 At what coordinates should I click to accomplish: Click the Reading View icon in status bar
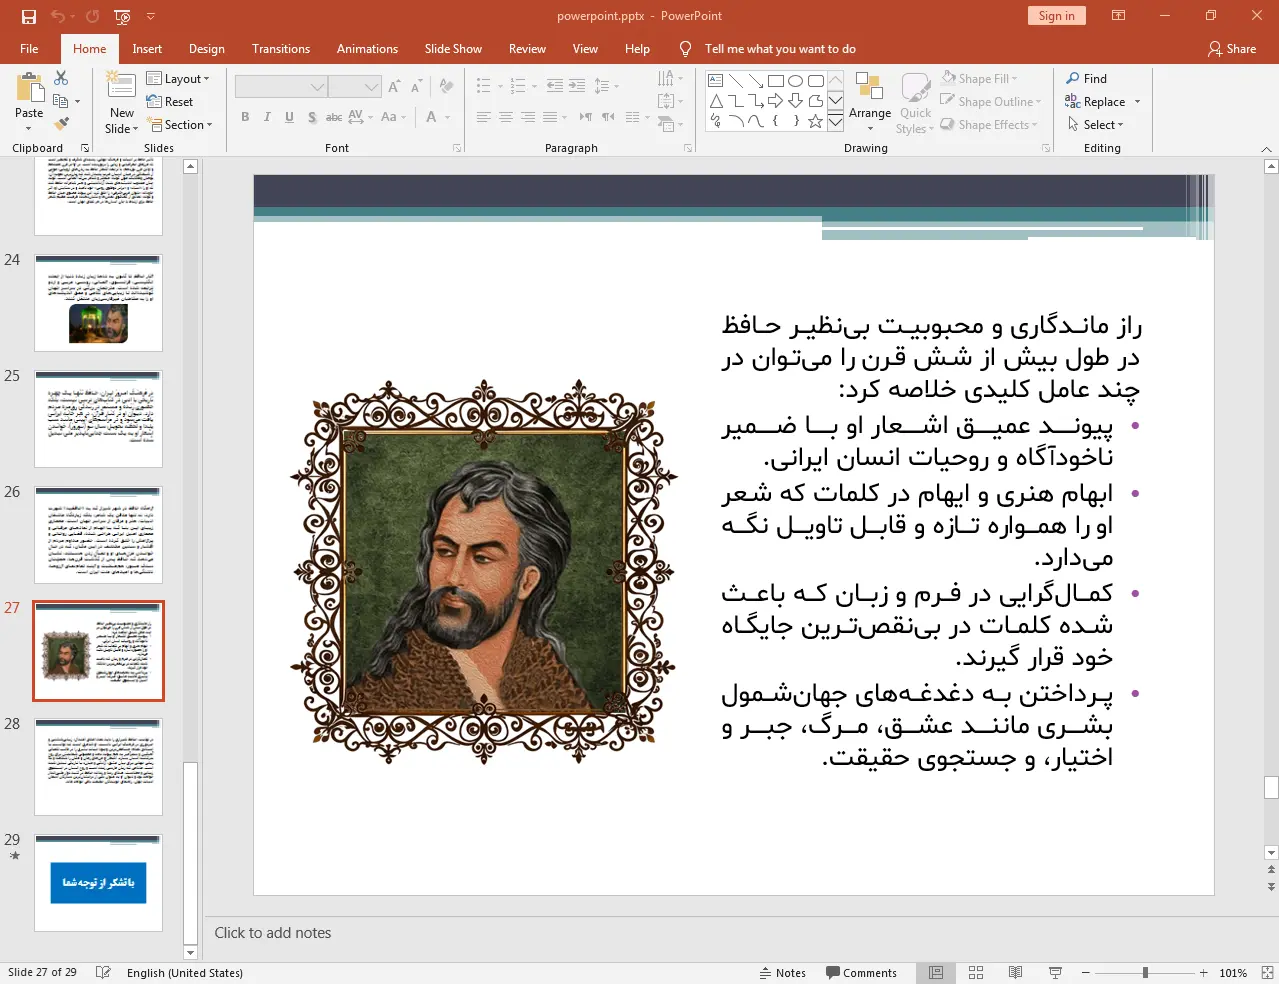pyautogui.click(x=1015, y=973)
